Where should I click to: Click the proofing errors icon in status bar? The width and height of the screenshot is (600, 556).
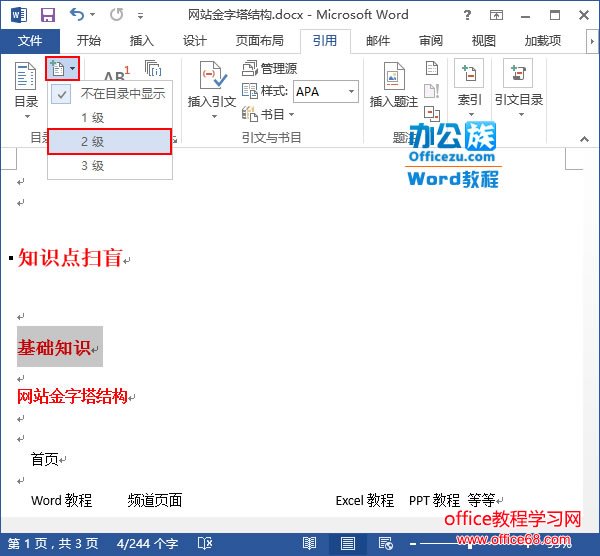coord(205,543)
